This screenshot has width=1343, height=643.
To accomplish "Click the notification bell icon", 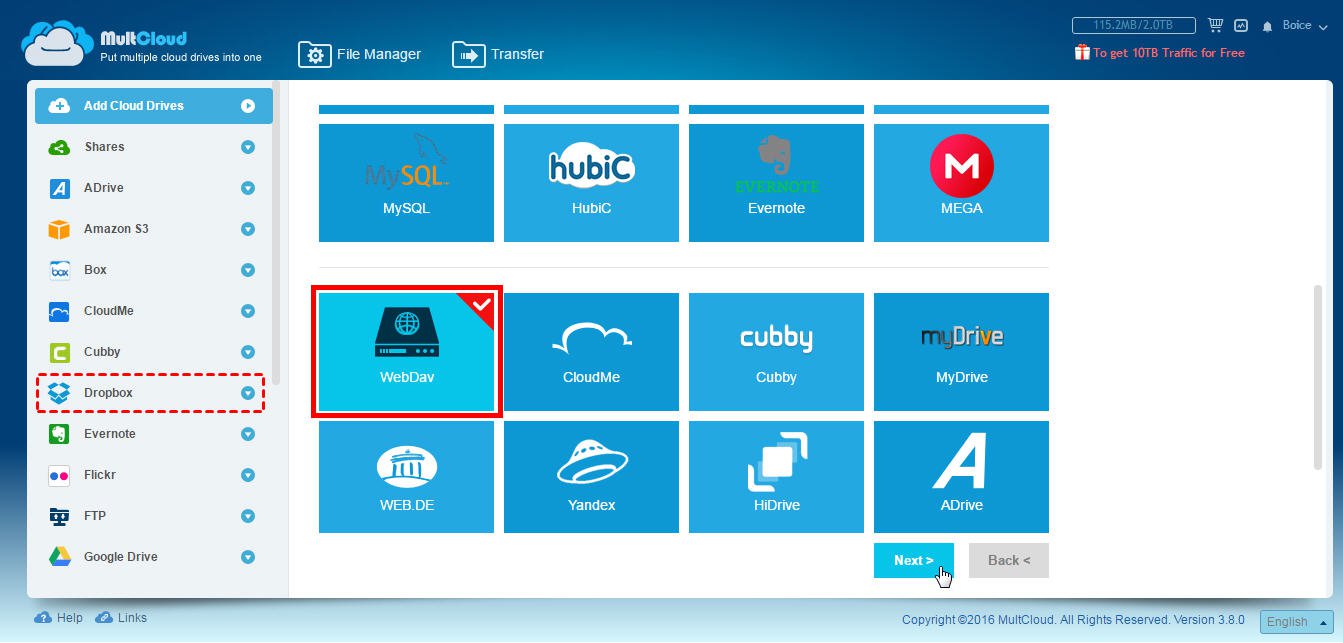I will tap(1267, 26).
